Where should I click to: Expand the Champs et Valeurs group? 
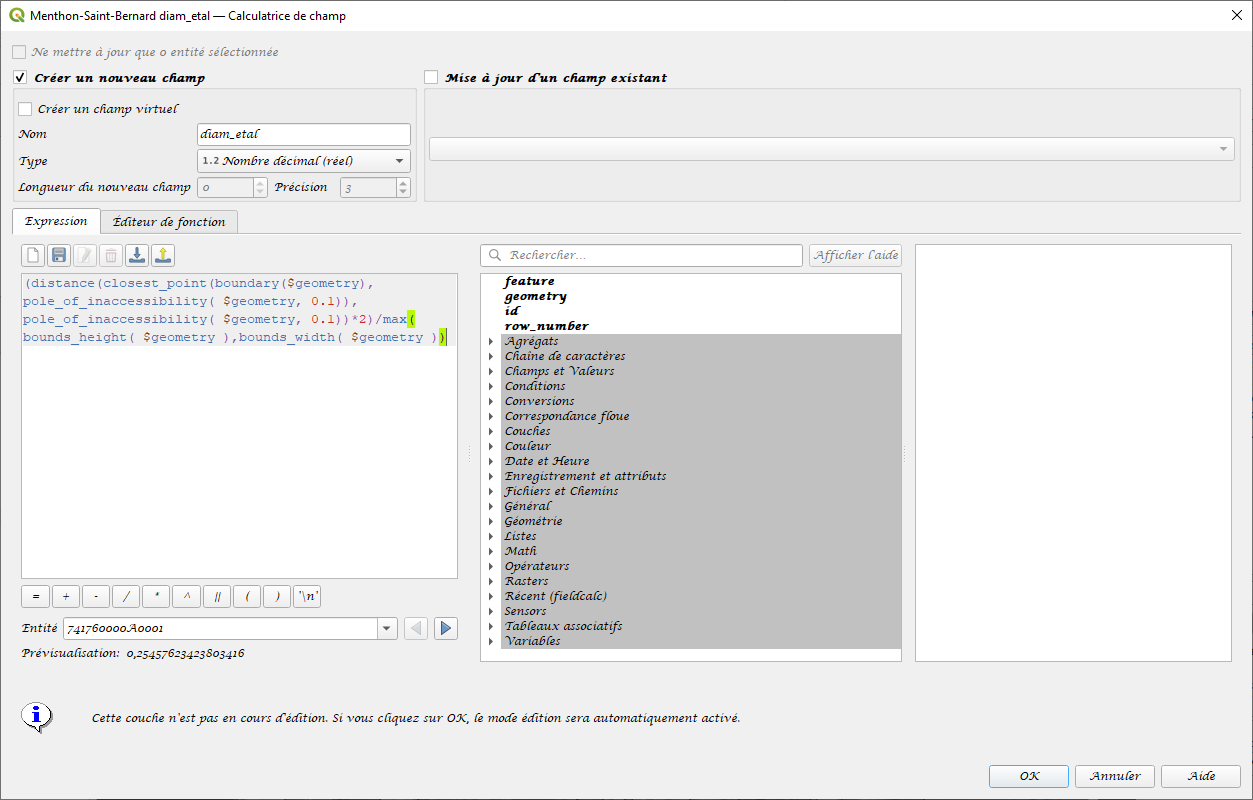click(x=491, y=372)
